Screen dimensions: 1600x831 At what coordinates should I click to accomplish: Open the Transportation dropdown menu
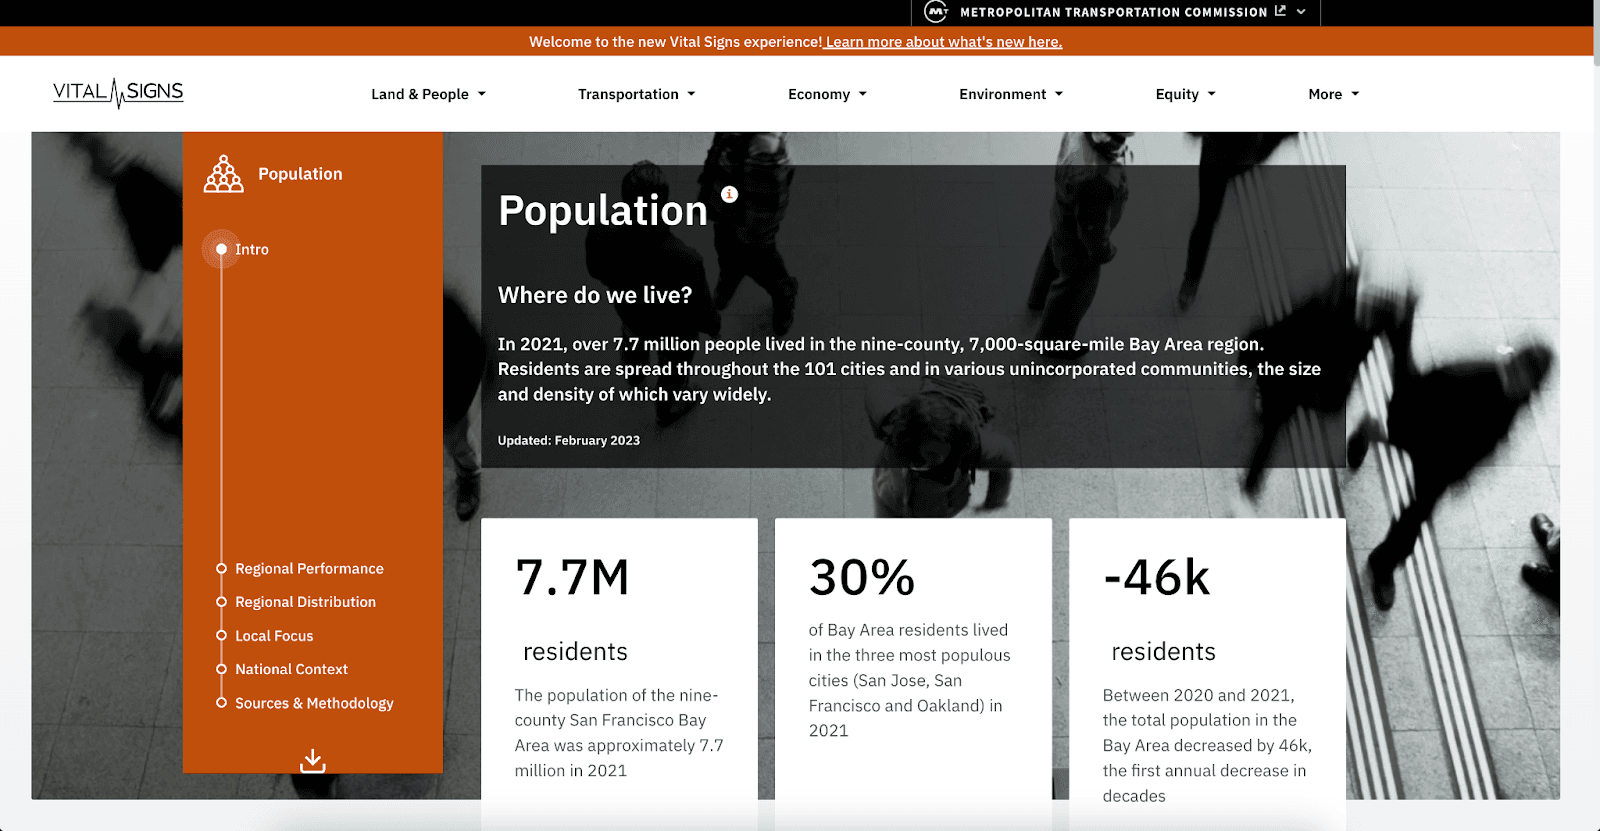pyautogui.click(x=636, y=94)
